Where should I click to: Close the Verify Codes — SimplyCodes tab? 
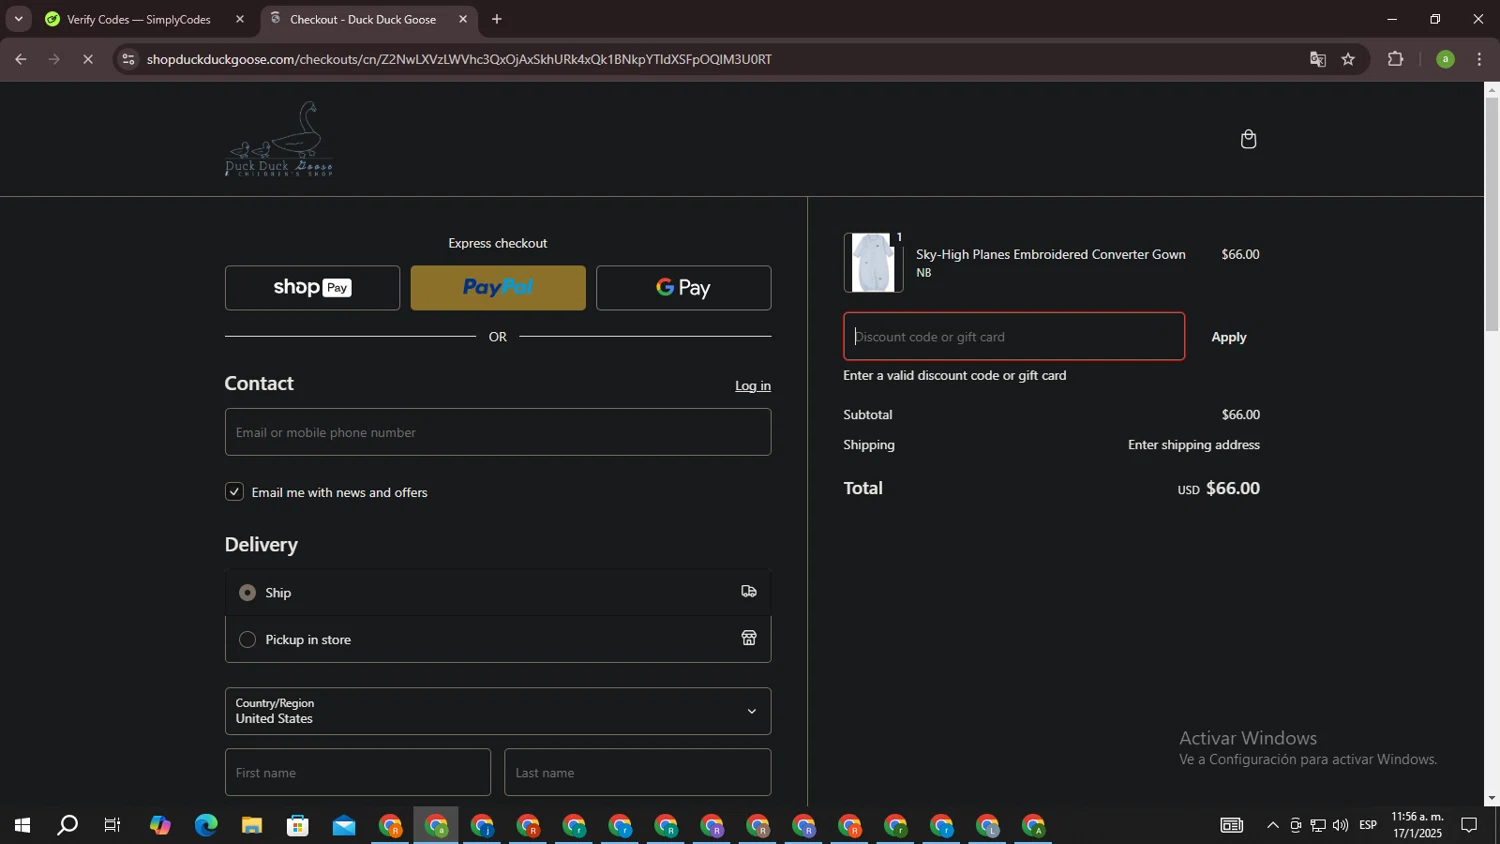(x=239, y=19)
